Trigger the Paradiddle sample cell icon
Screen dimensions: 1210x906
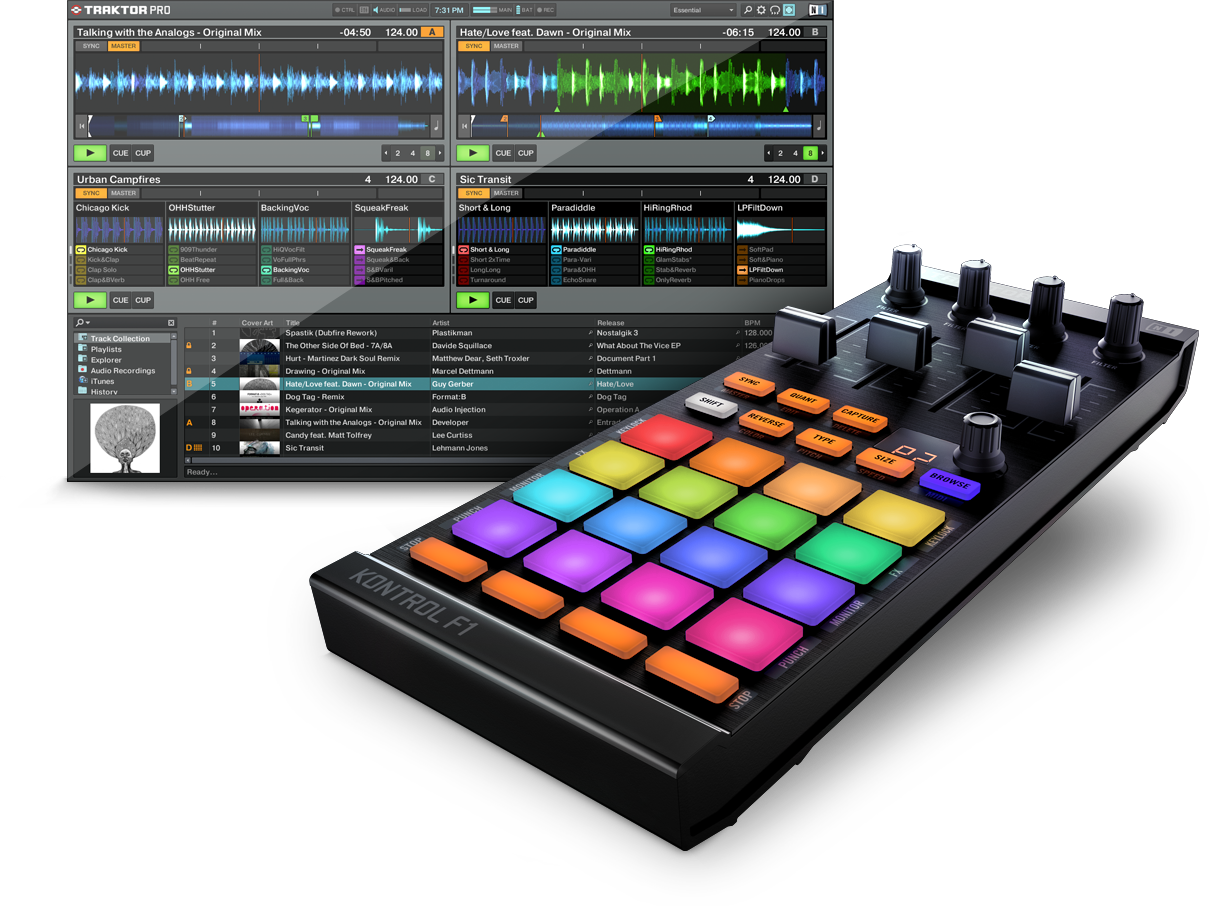[x=556, y=250]
